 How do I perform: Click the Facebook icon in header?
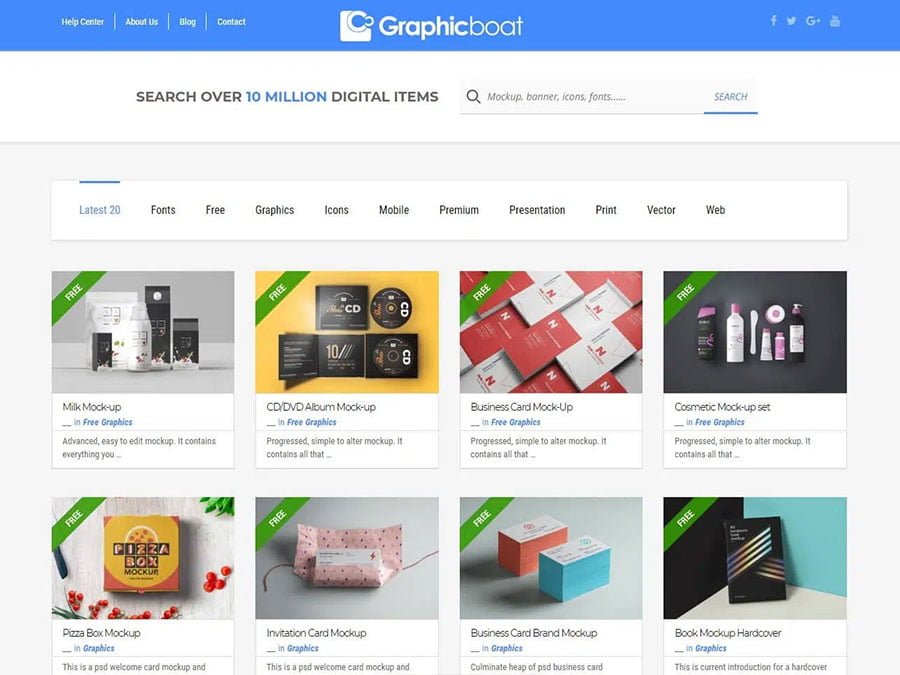pyautogui.click(x=773, y=21)
